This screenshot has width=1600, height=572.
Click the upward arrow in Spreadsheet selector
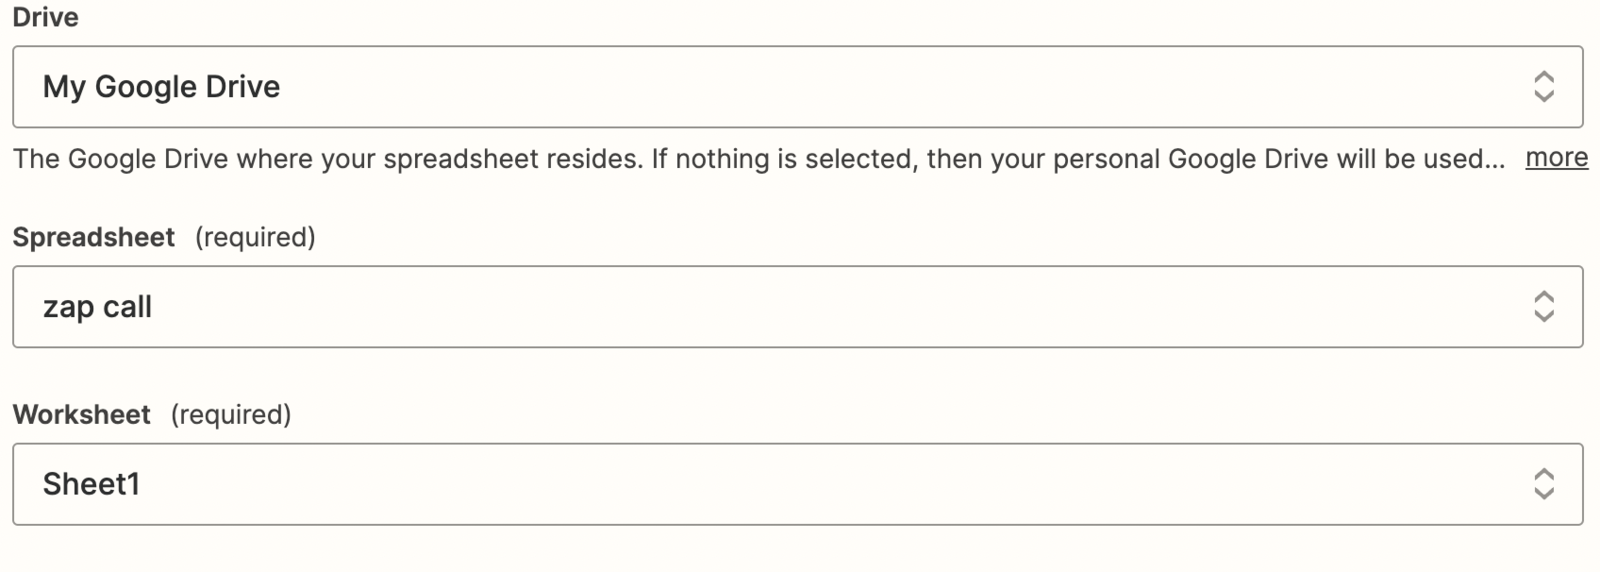click(x=1544, y=296)
